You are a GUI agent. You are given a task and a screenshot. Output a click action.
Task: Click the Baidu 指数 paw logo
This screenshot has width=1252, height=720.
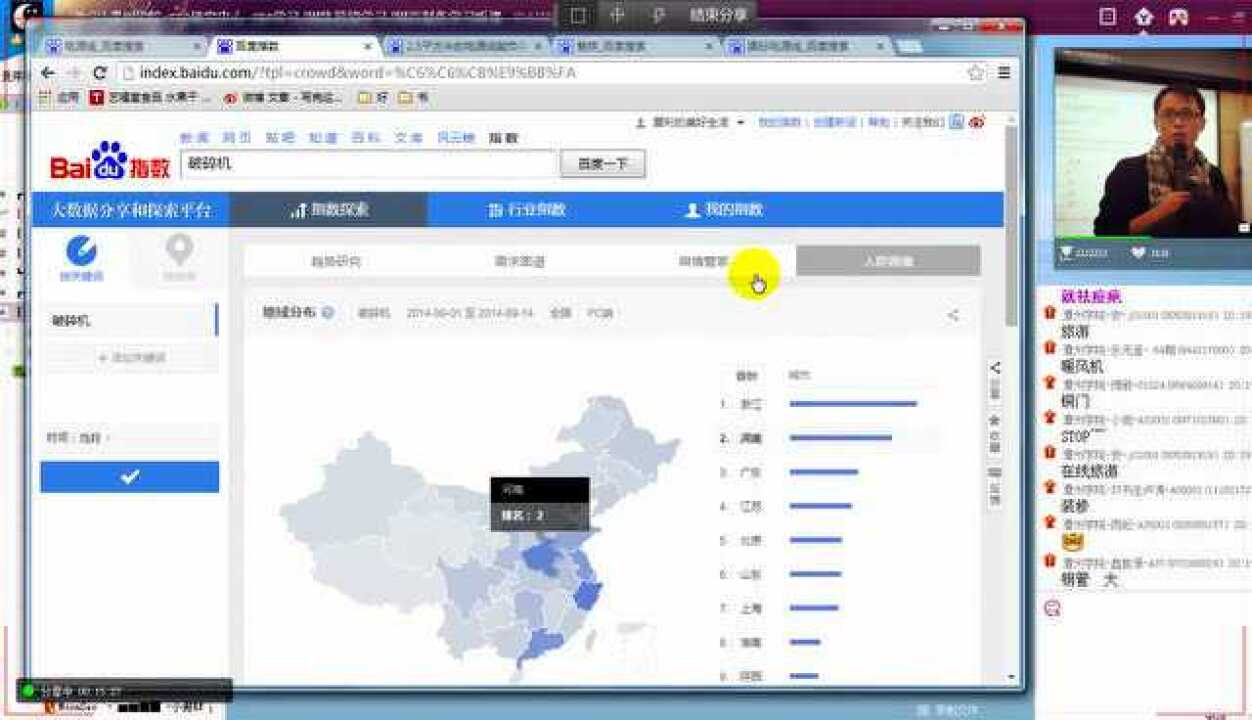click(x=110, y=163)
